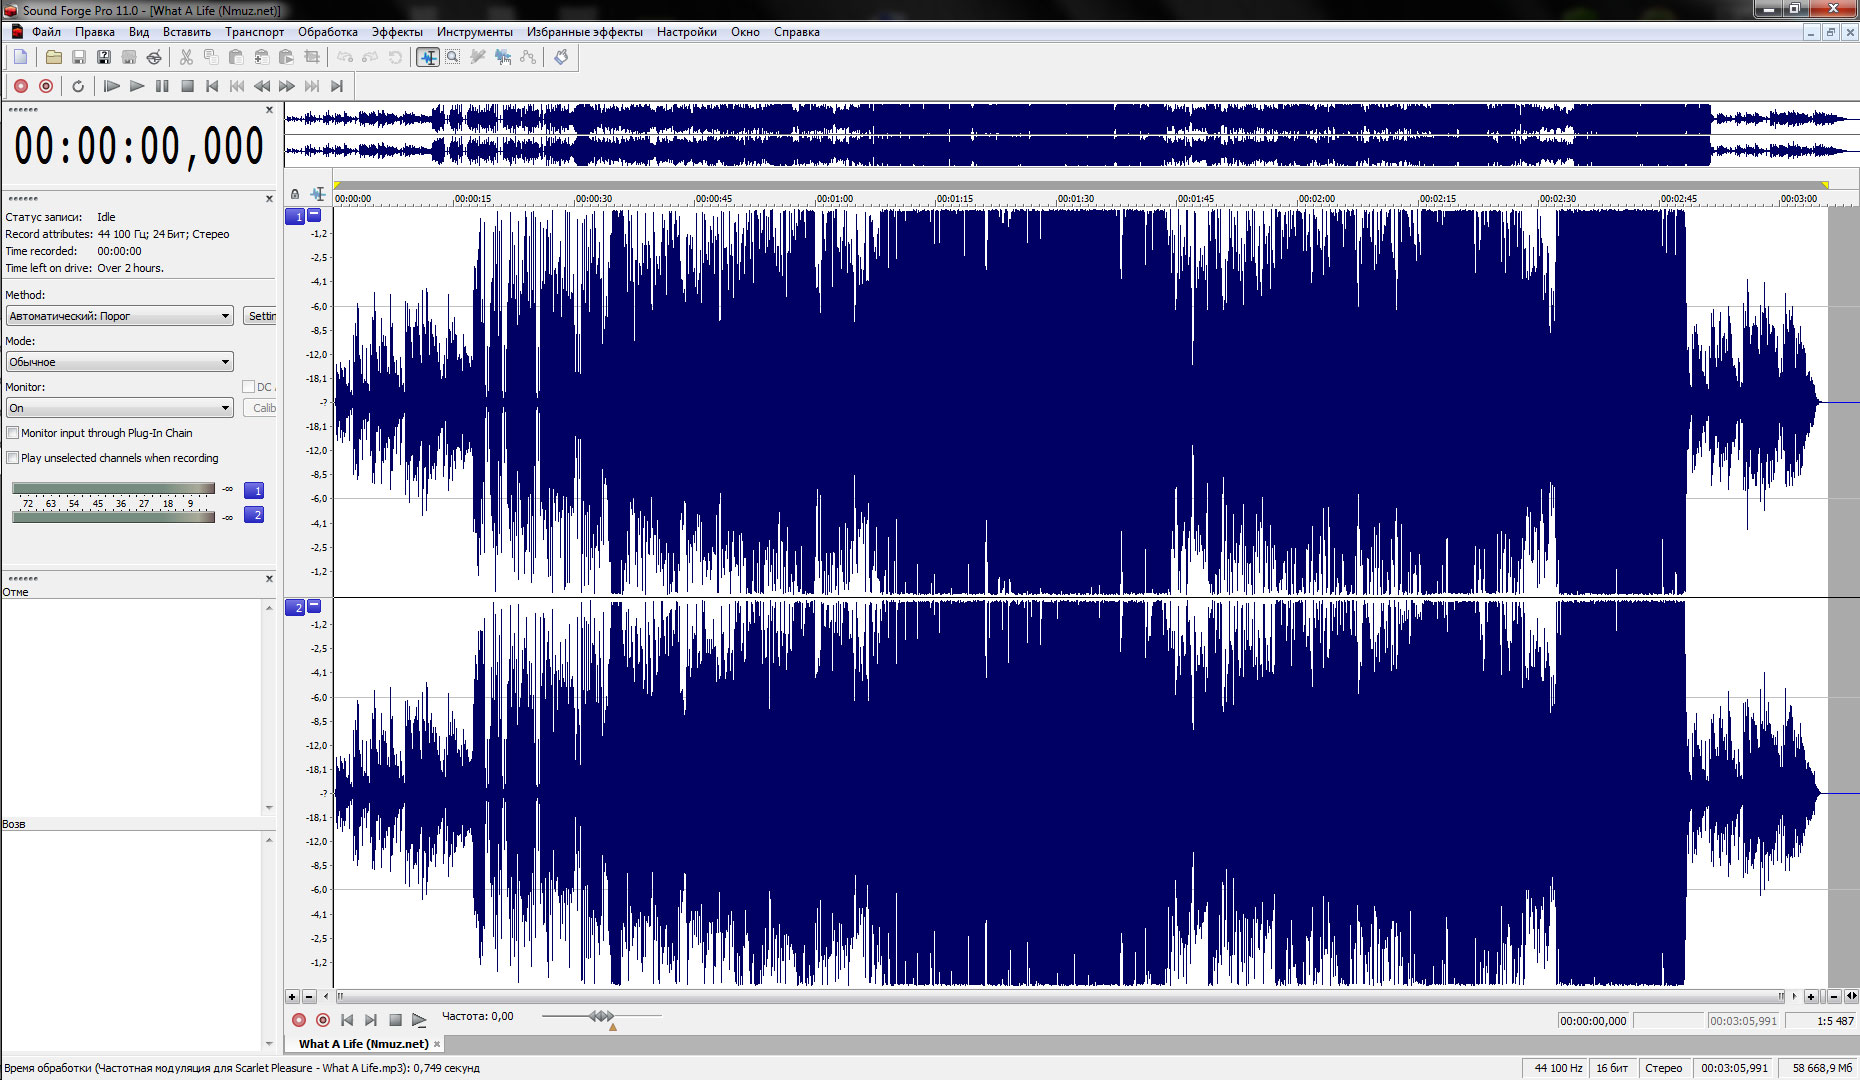Copy selection with the Copy toolbar icon

tap(211, 57)
